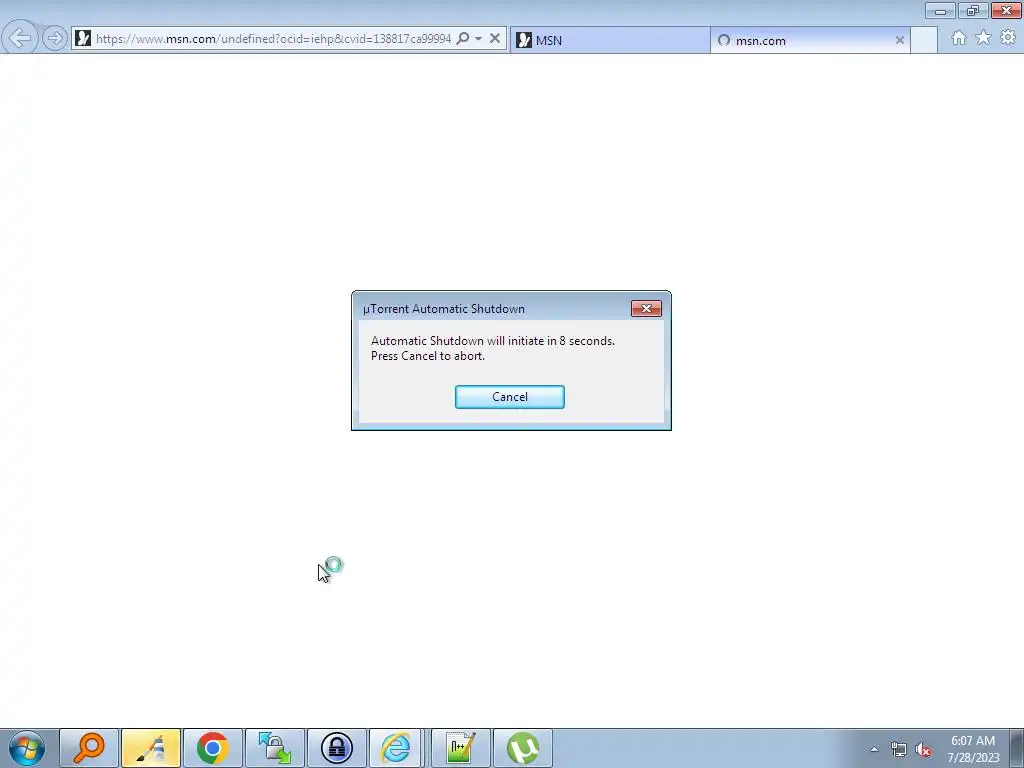
Task: Open the padlock file transfer app in taskbar
Action: coord(275,748)
